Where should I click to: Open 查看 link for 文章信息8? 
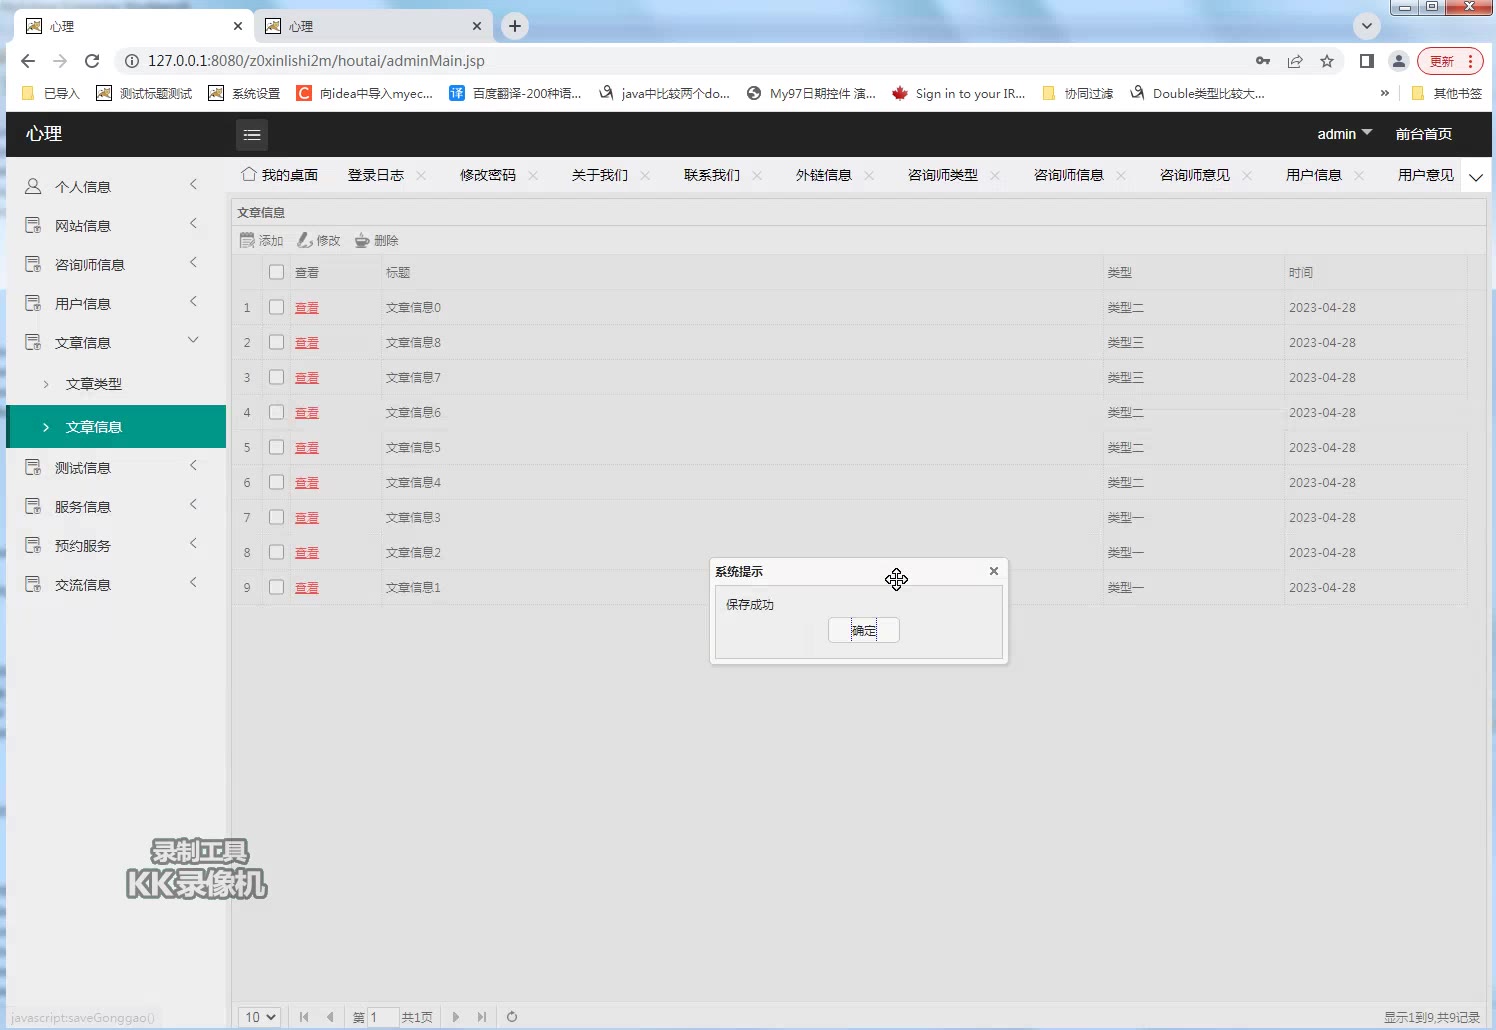(x=306, y=343)
